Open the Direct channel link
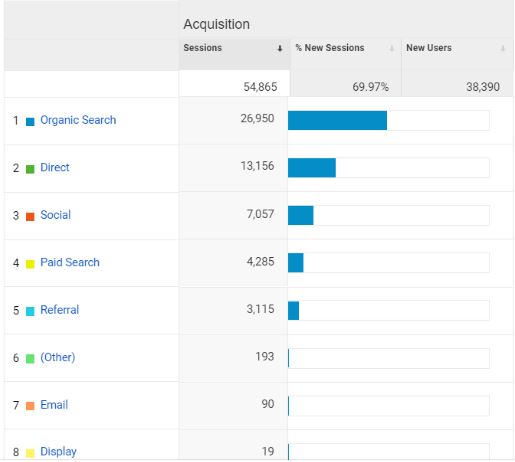Image resolution: width=515 pixels, height=462 pixels. (55, 167)
